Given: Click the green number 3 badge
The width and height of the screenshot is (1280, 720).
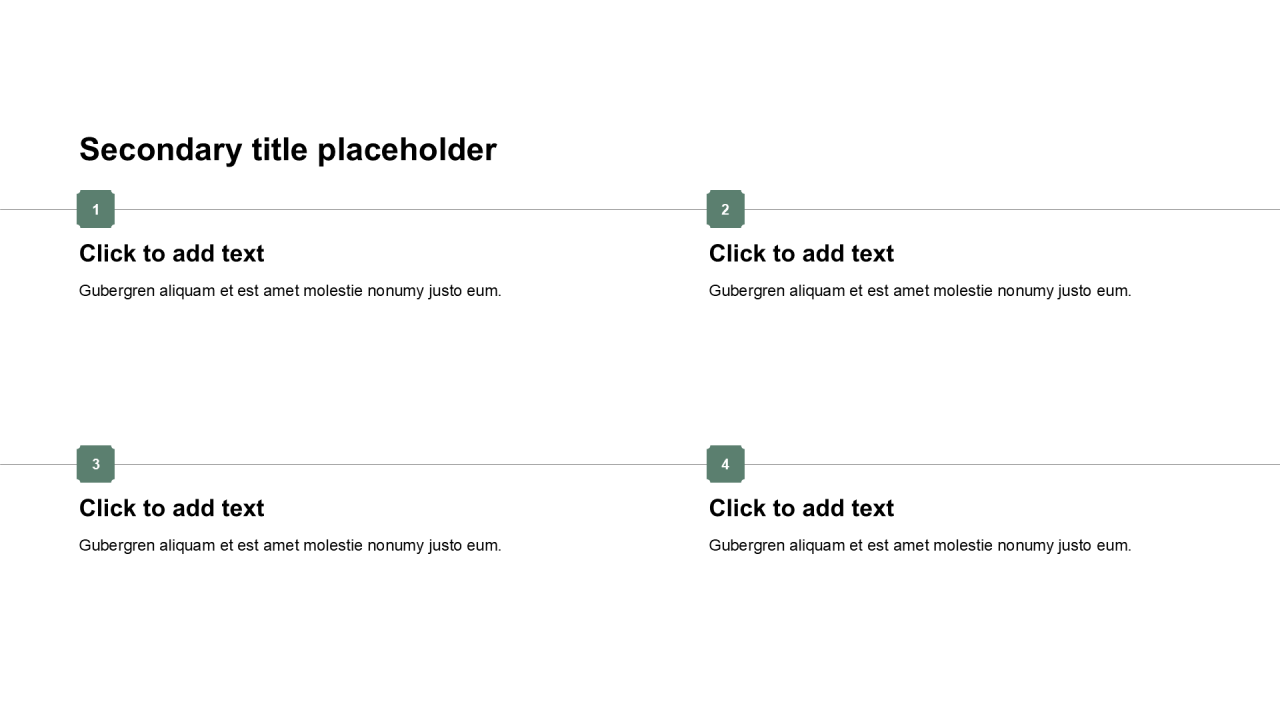Looking at the screenshot, I should click(96, 464).
